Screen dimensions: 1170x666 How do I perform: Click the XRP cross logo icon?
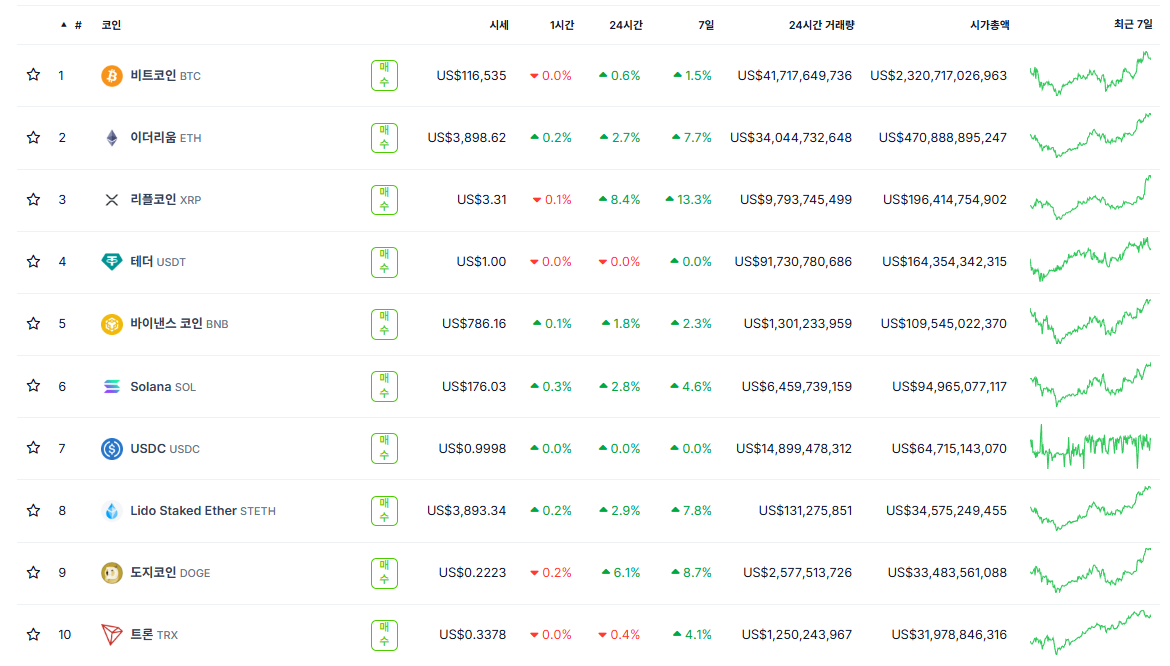click(x=111, y=200)
